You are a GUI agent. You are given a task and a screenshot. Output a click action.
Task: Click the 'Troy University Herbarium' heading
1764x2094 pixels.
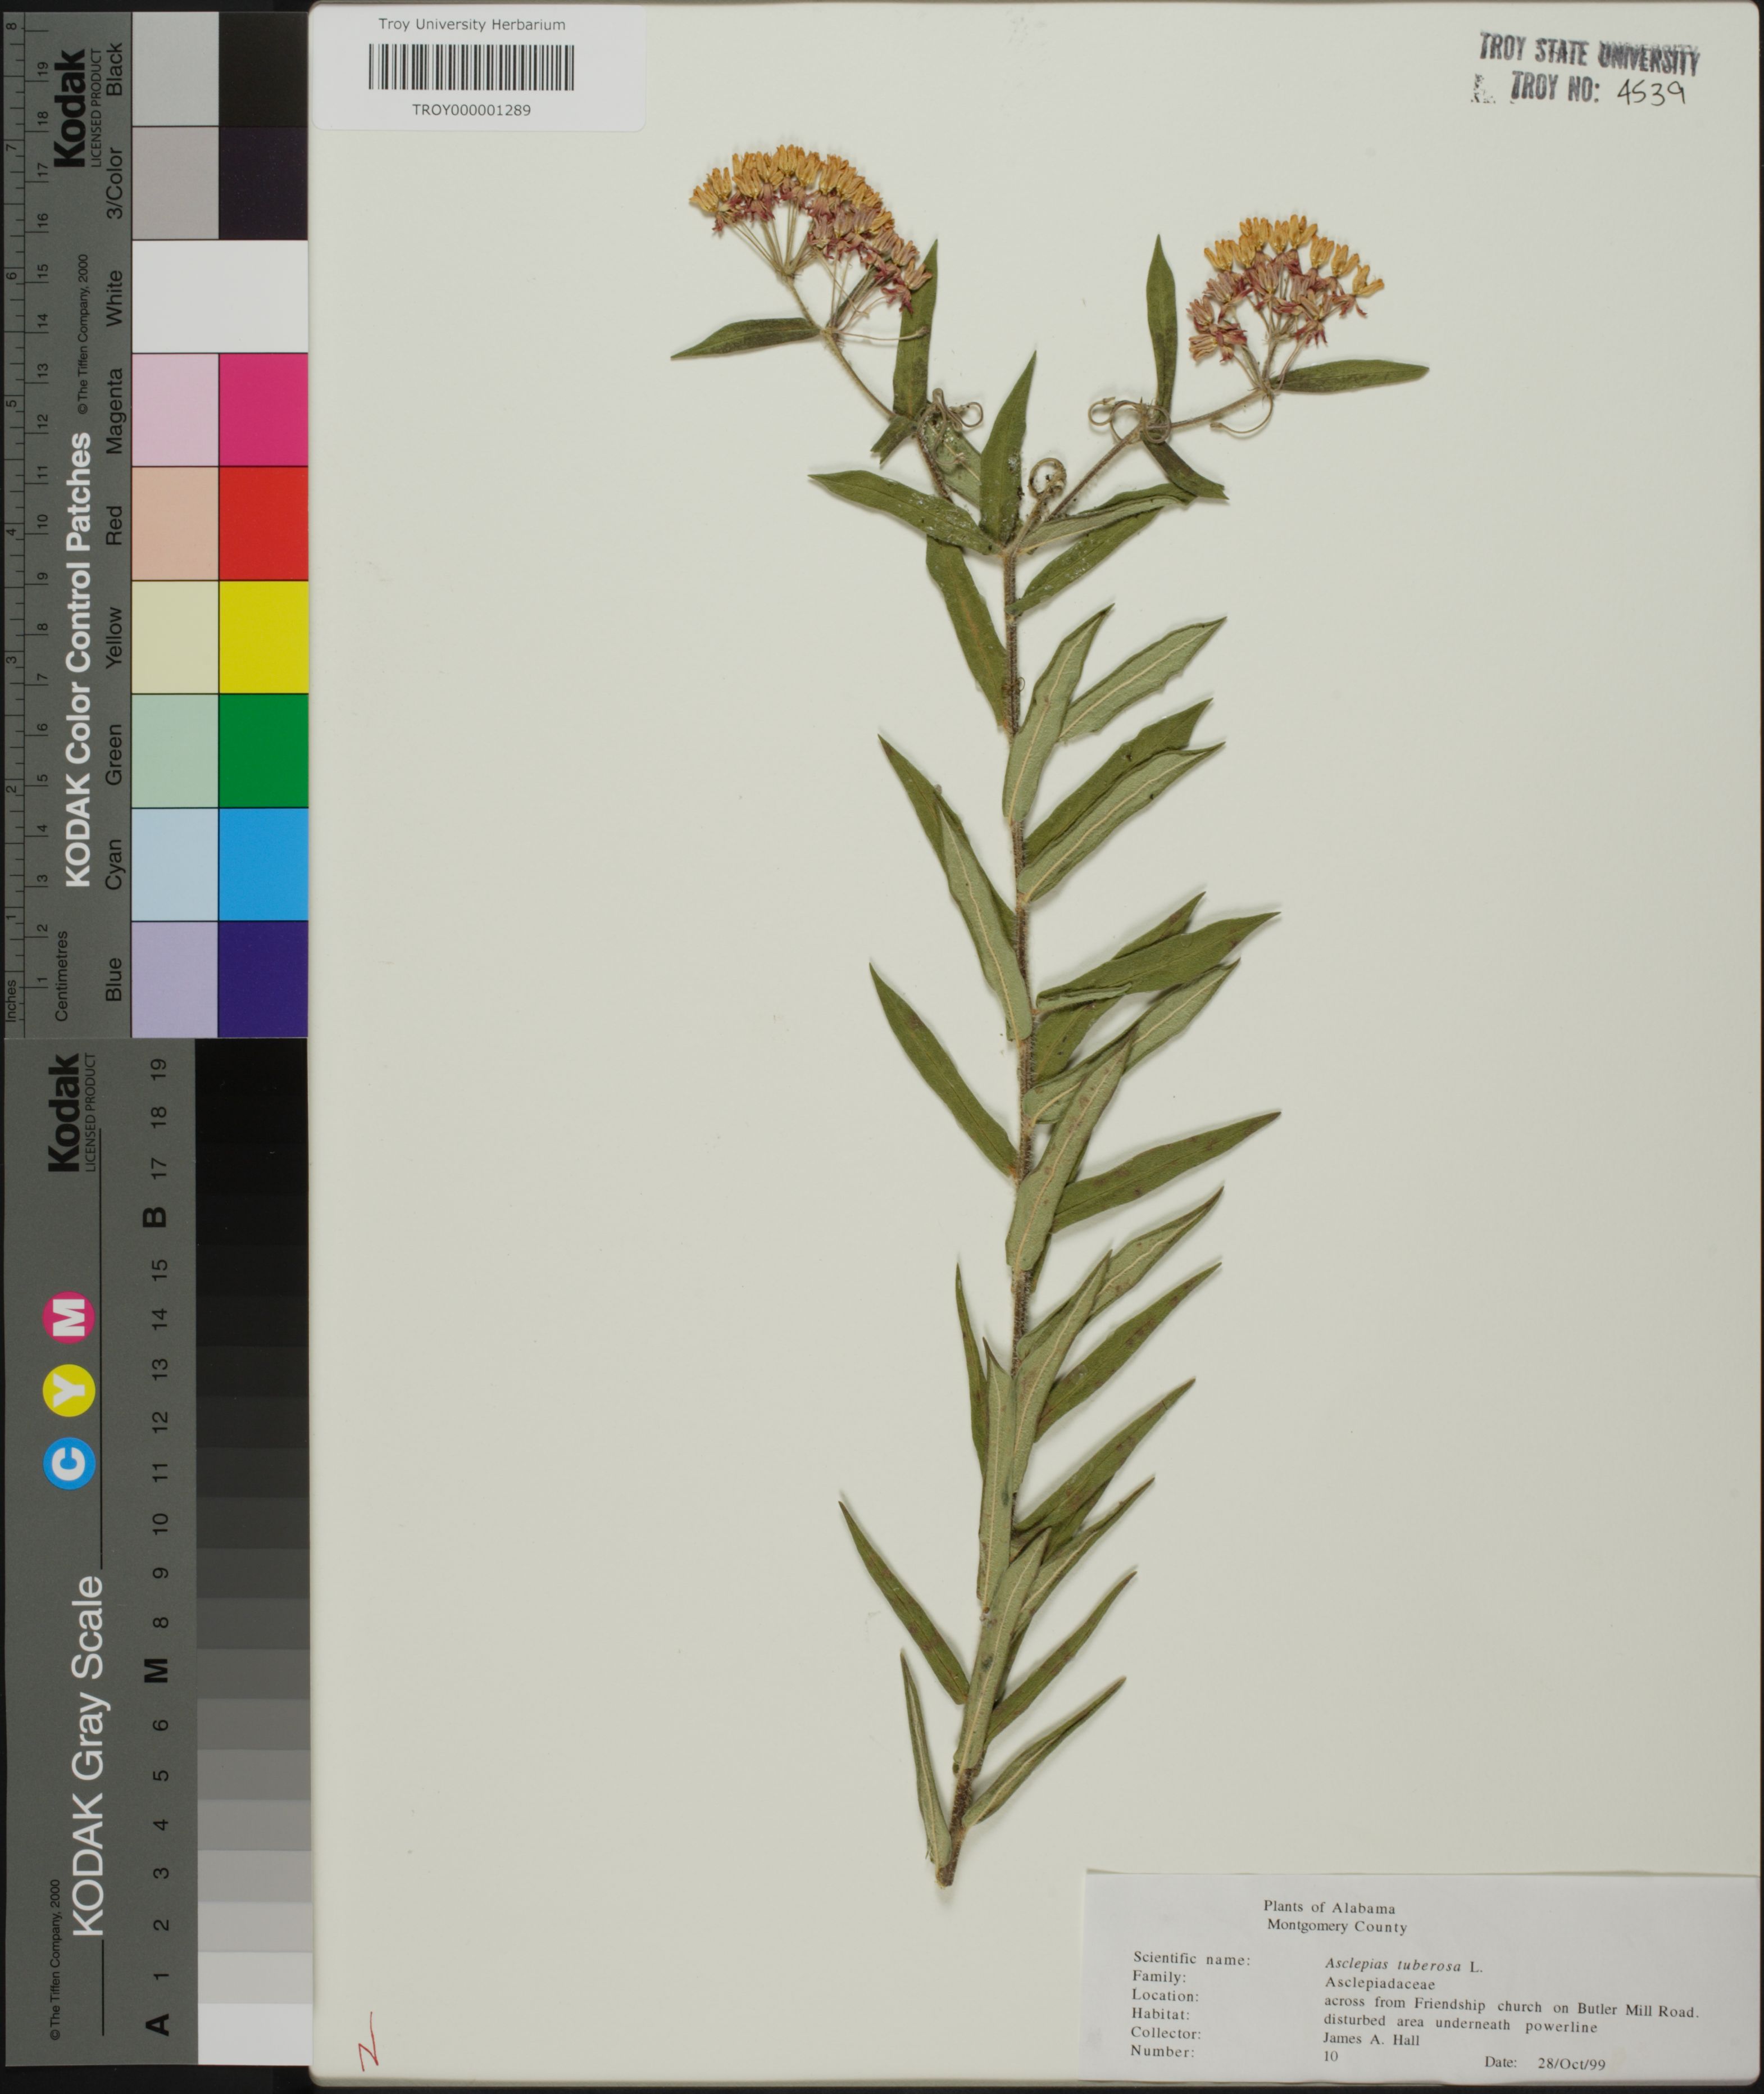tap(471, 24)
